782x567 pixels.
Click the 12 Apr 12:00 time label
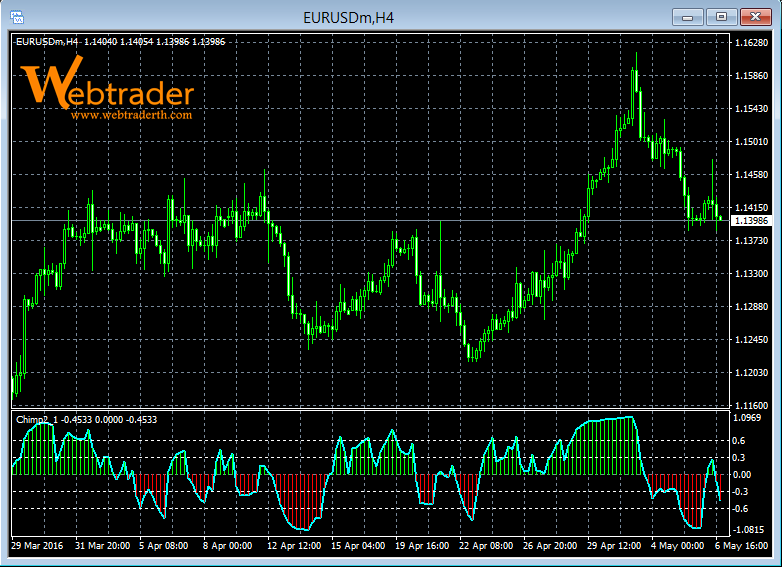[x=294, y=546]
